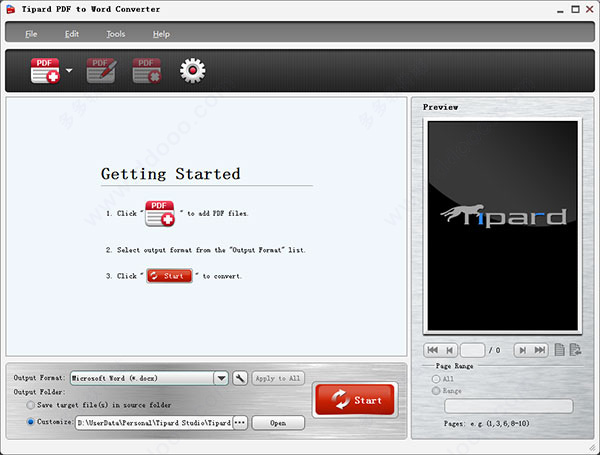Viewport: 600px width, 455px height.
Task: Click the single page document icon
Action: coord(559,350)
